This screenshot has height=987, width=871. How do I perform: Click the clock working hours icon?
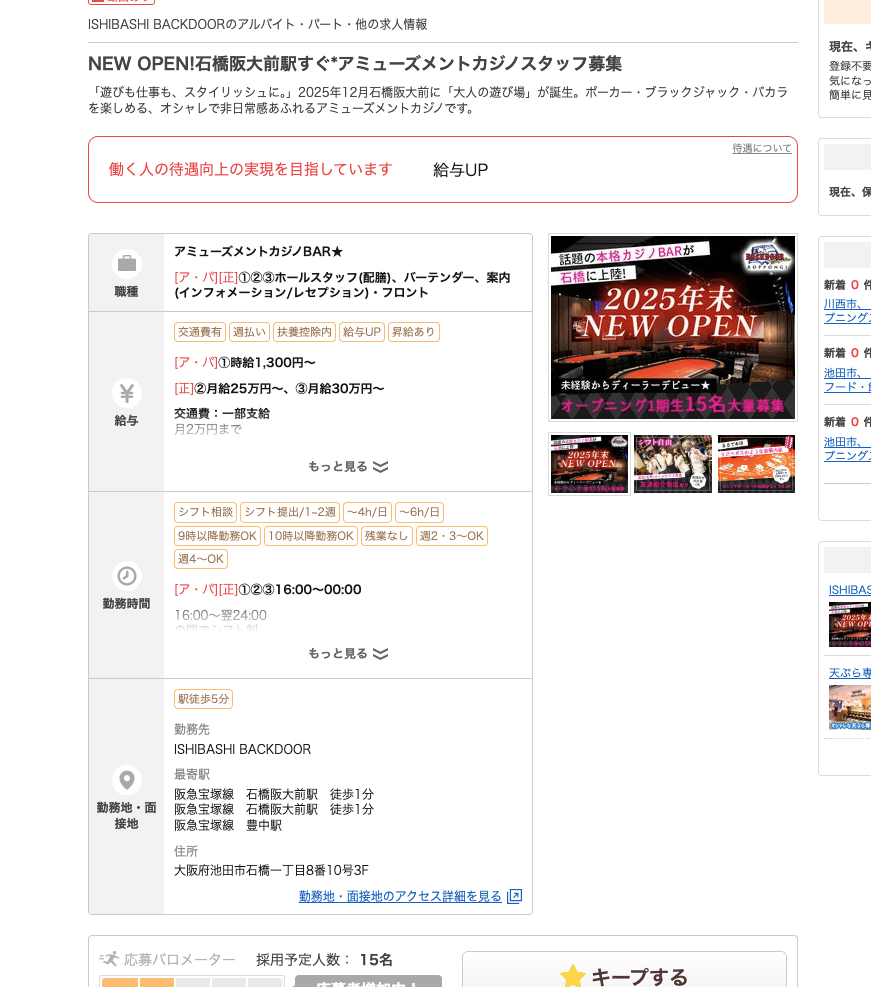click(126, 576)
